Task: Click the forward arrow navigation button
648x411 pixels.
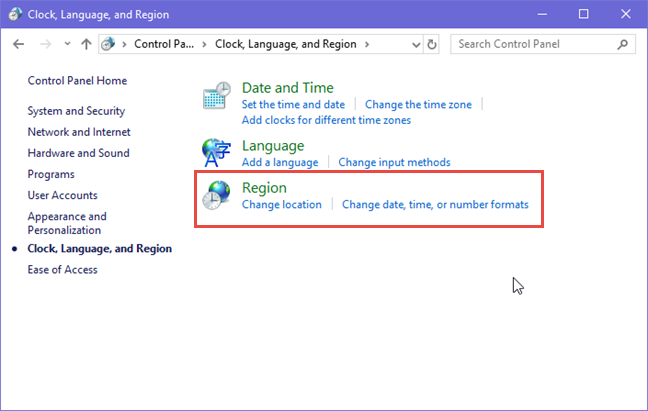Action: pyautogui.click(x=45, y=44)
